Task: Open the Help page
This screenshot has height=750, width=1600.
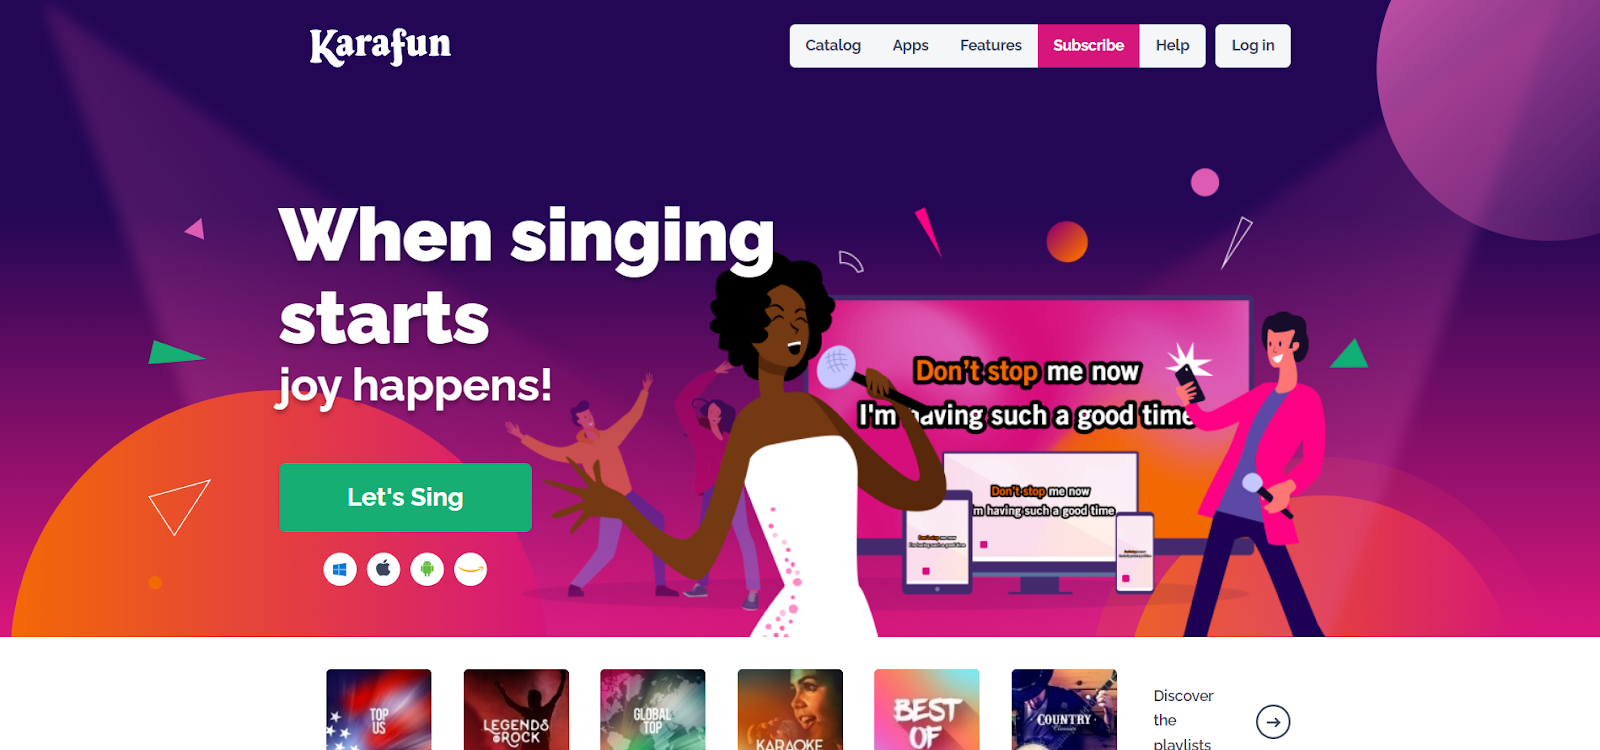Action: (1172, 46)
